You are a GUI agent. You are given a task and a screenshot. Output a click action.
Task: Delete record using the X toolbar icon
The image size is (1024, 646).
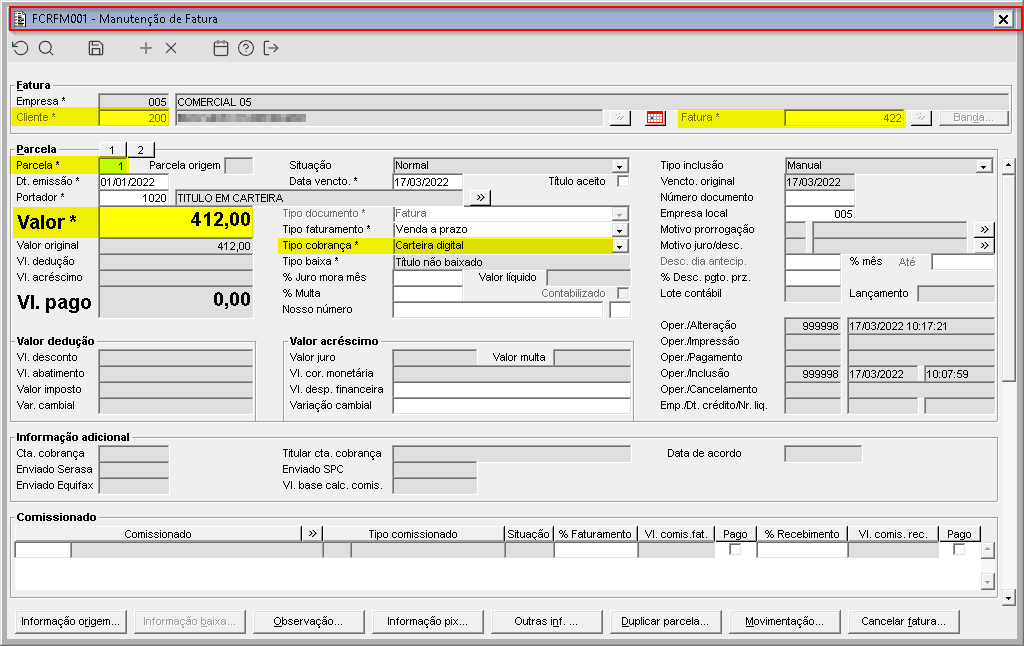pyautogui.click(x=171, y=48)
